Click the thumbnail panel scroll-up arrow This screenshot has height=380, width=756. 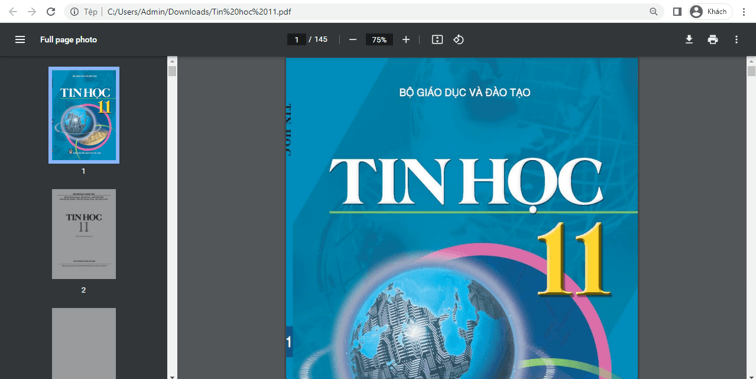pos(172,61)
